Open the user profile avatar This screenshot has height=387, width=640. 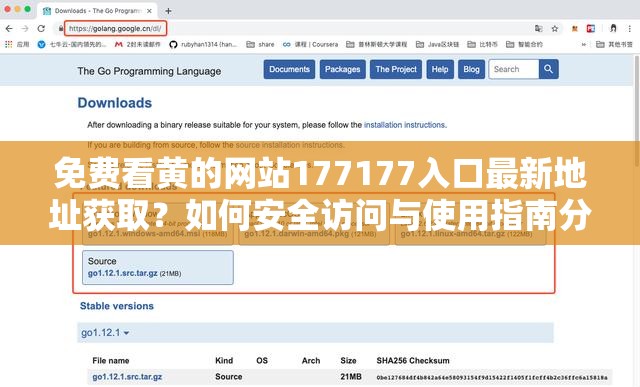point(613,29)
